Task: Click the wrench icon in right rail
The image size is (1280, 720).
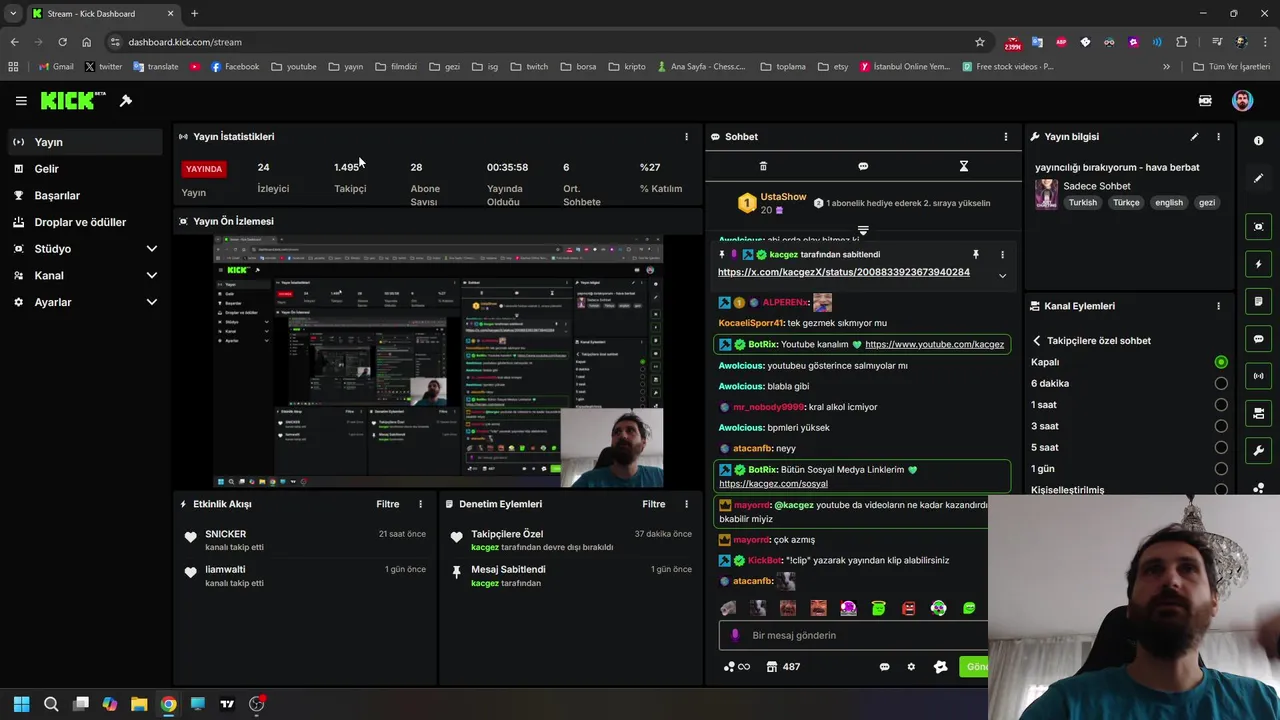Action: (x=1258, y=451)
